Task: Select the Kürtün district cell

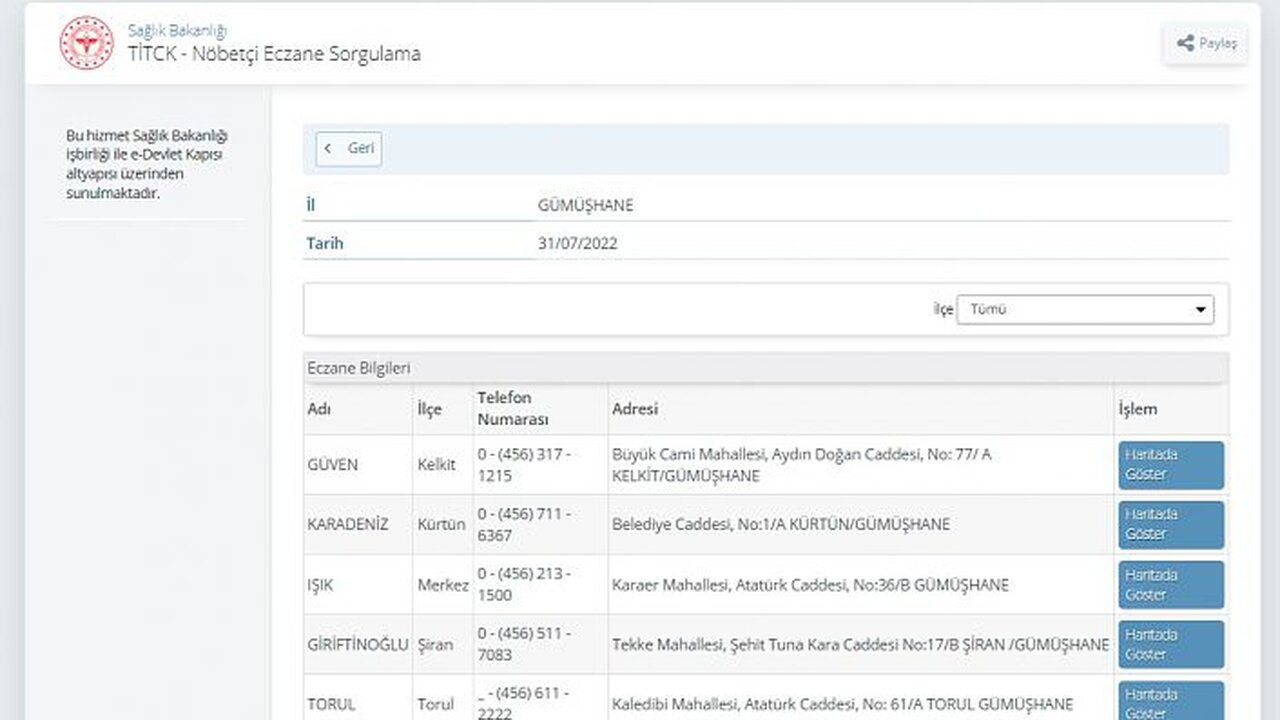Action: click(441, 525)
